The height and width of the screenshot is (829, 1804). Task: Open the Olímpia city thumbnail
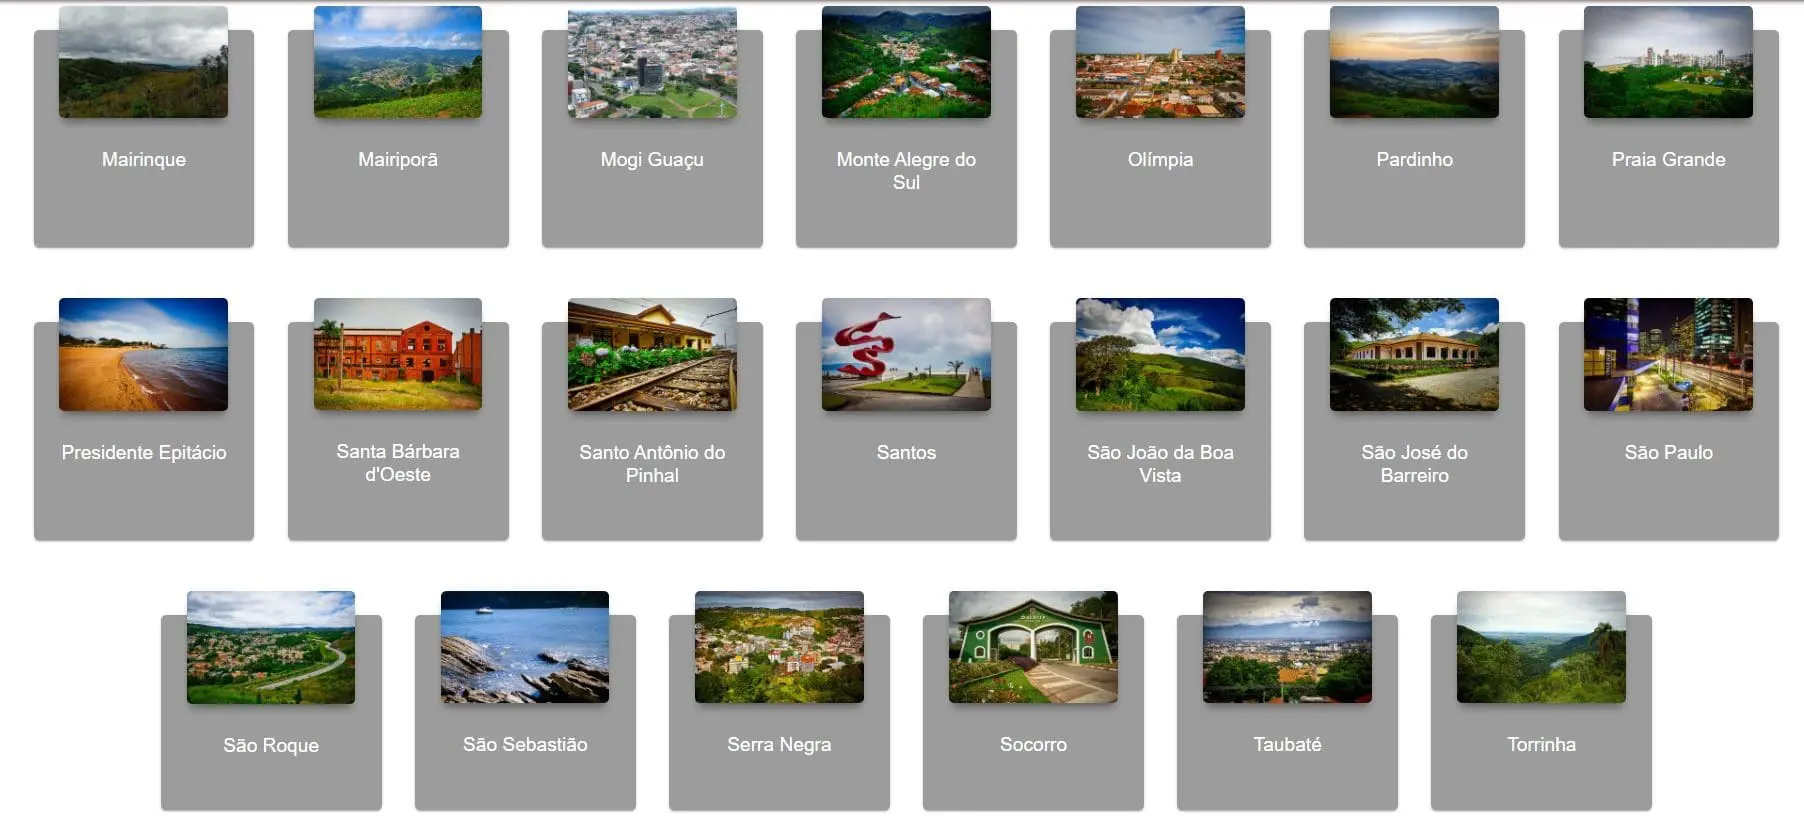point(1160,62)
